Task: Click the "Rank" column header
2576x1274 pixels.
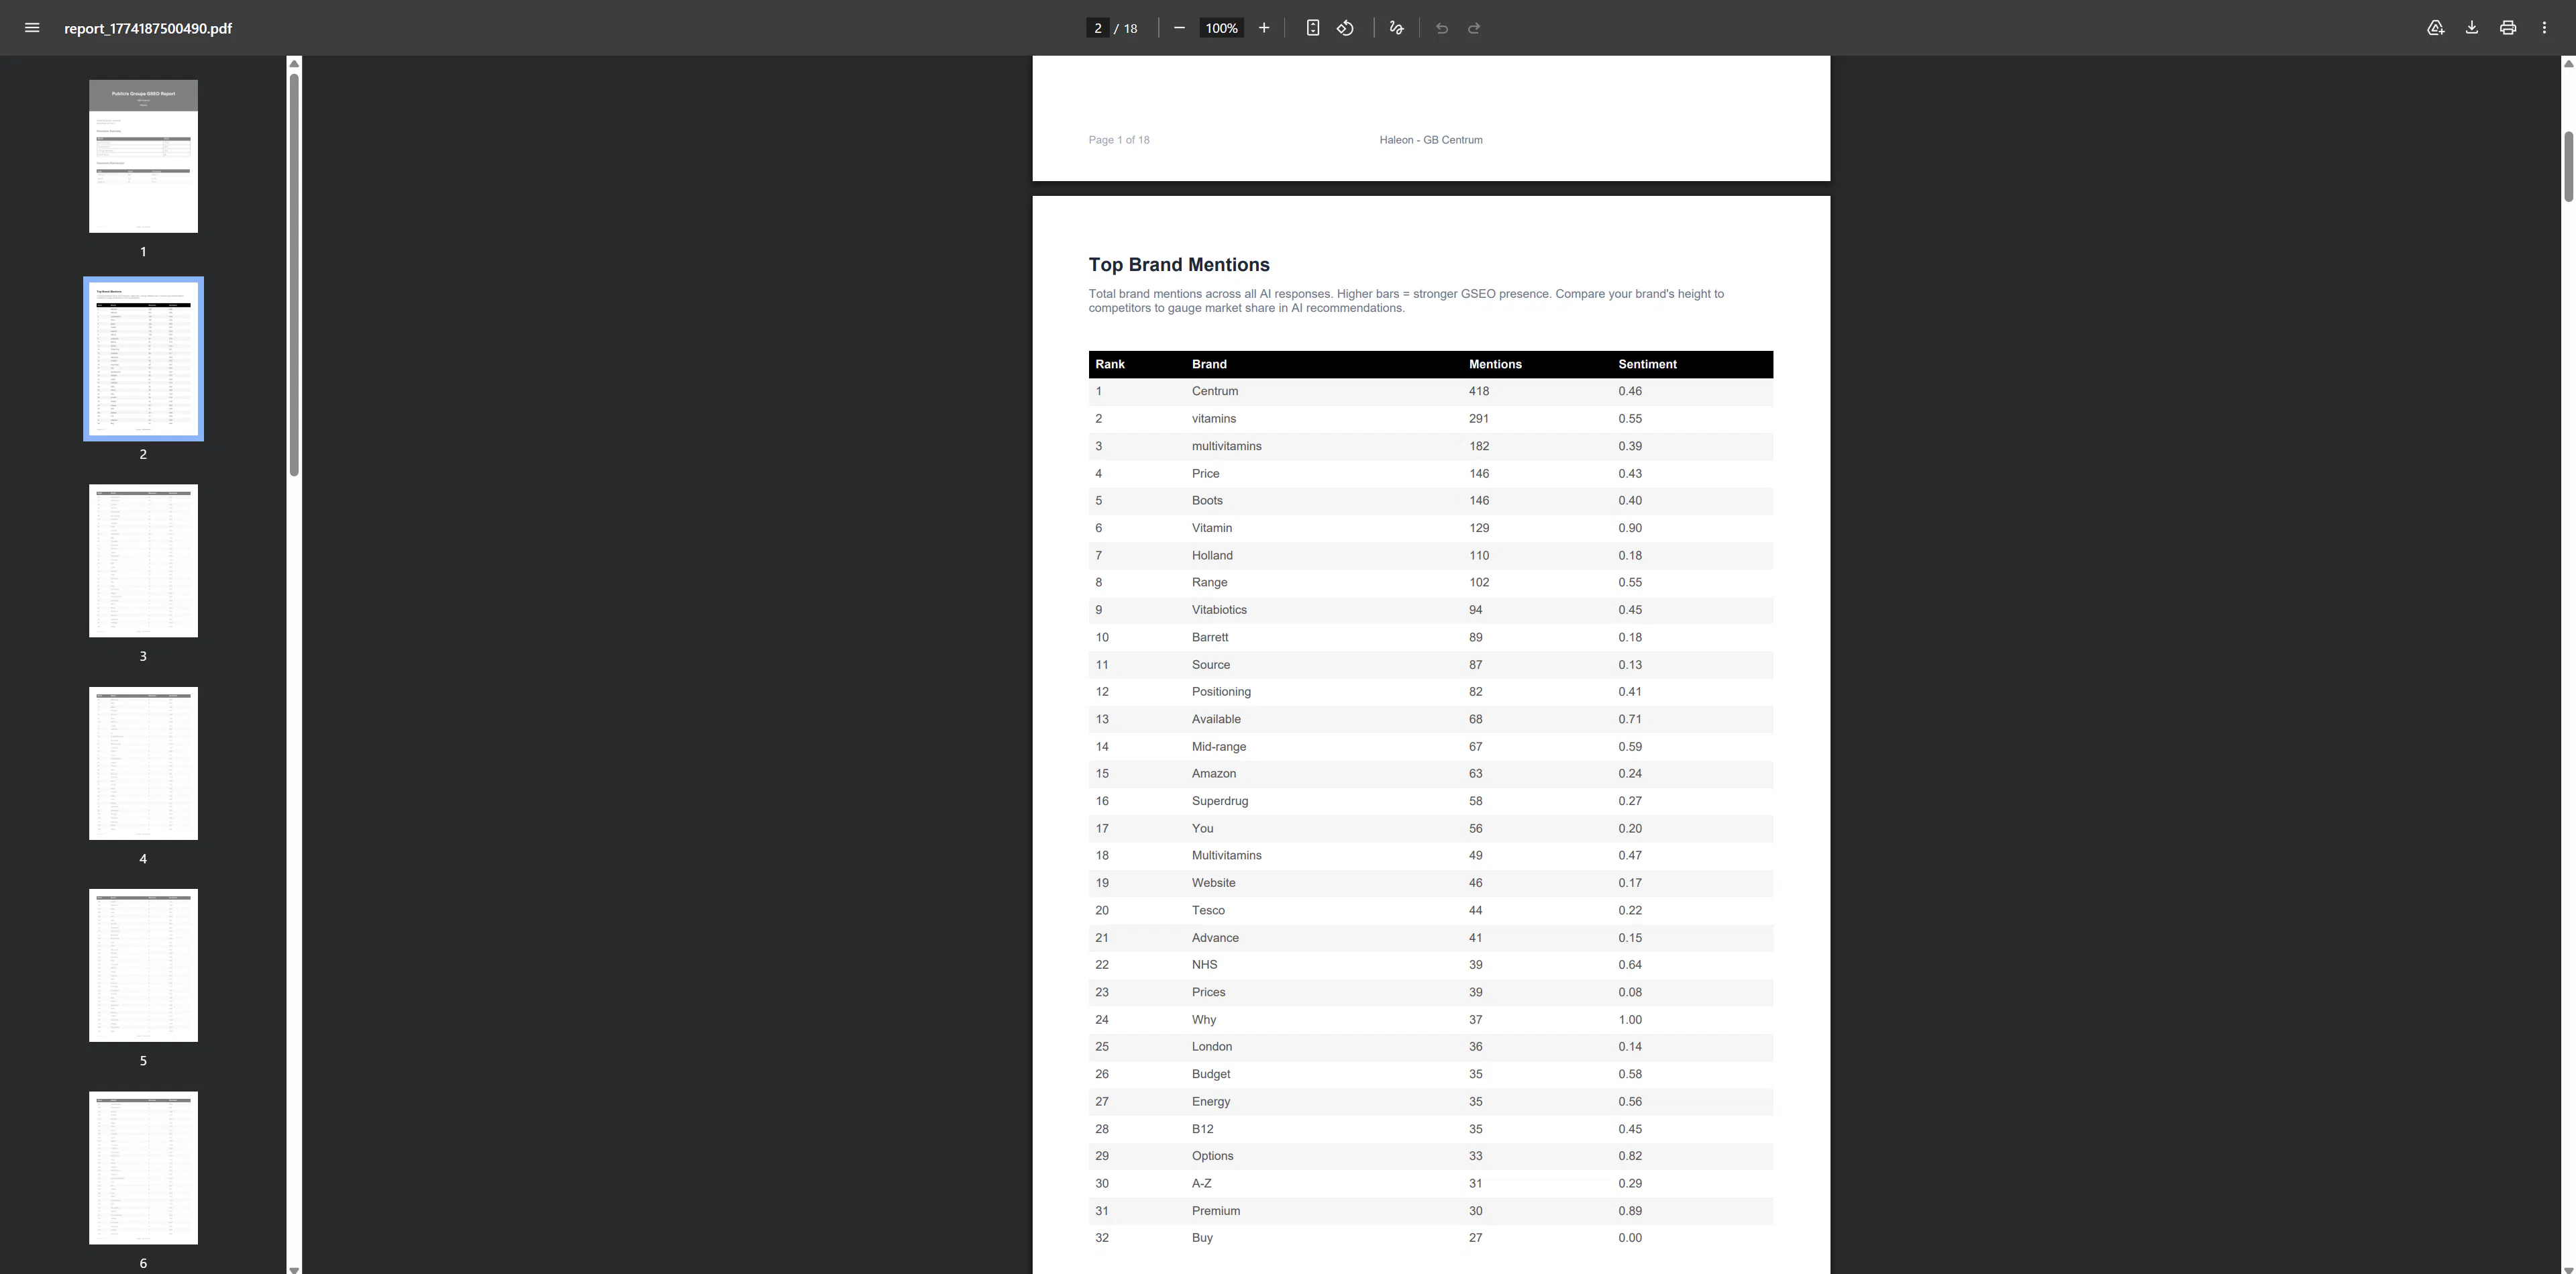Action: click(1110, 365)
